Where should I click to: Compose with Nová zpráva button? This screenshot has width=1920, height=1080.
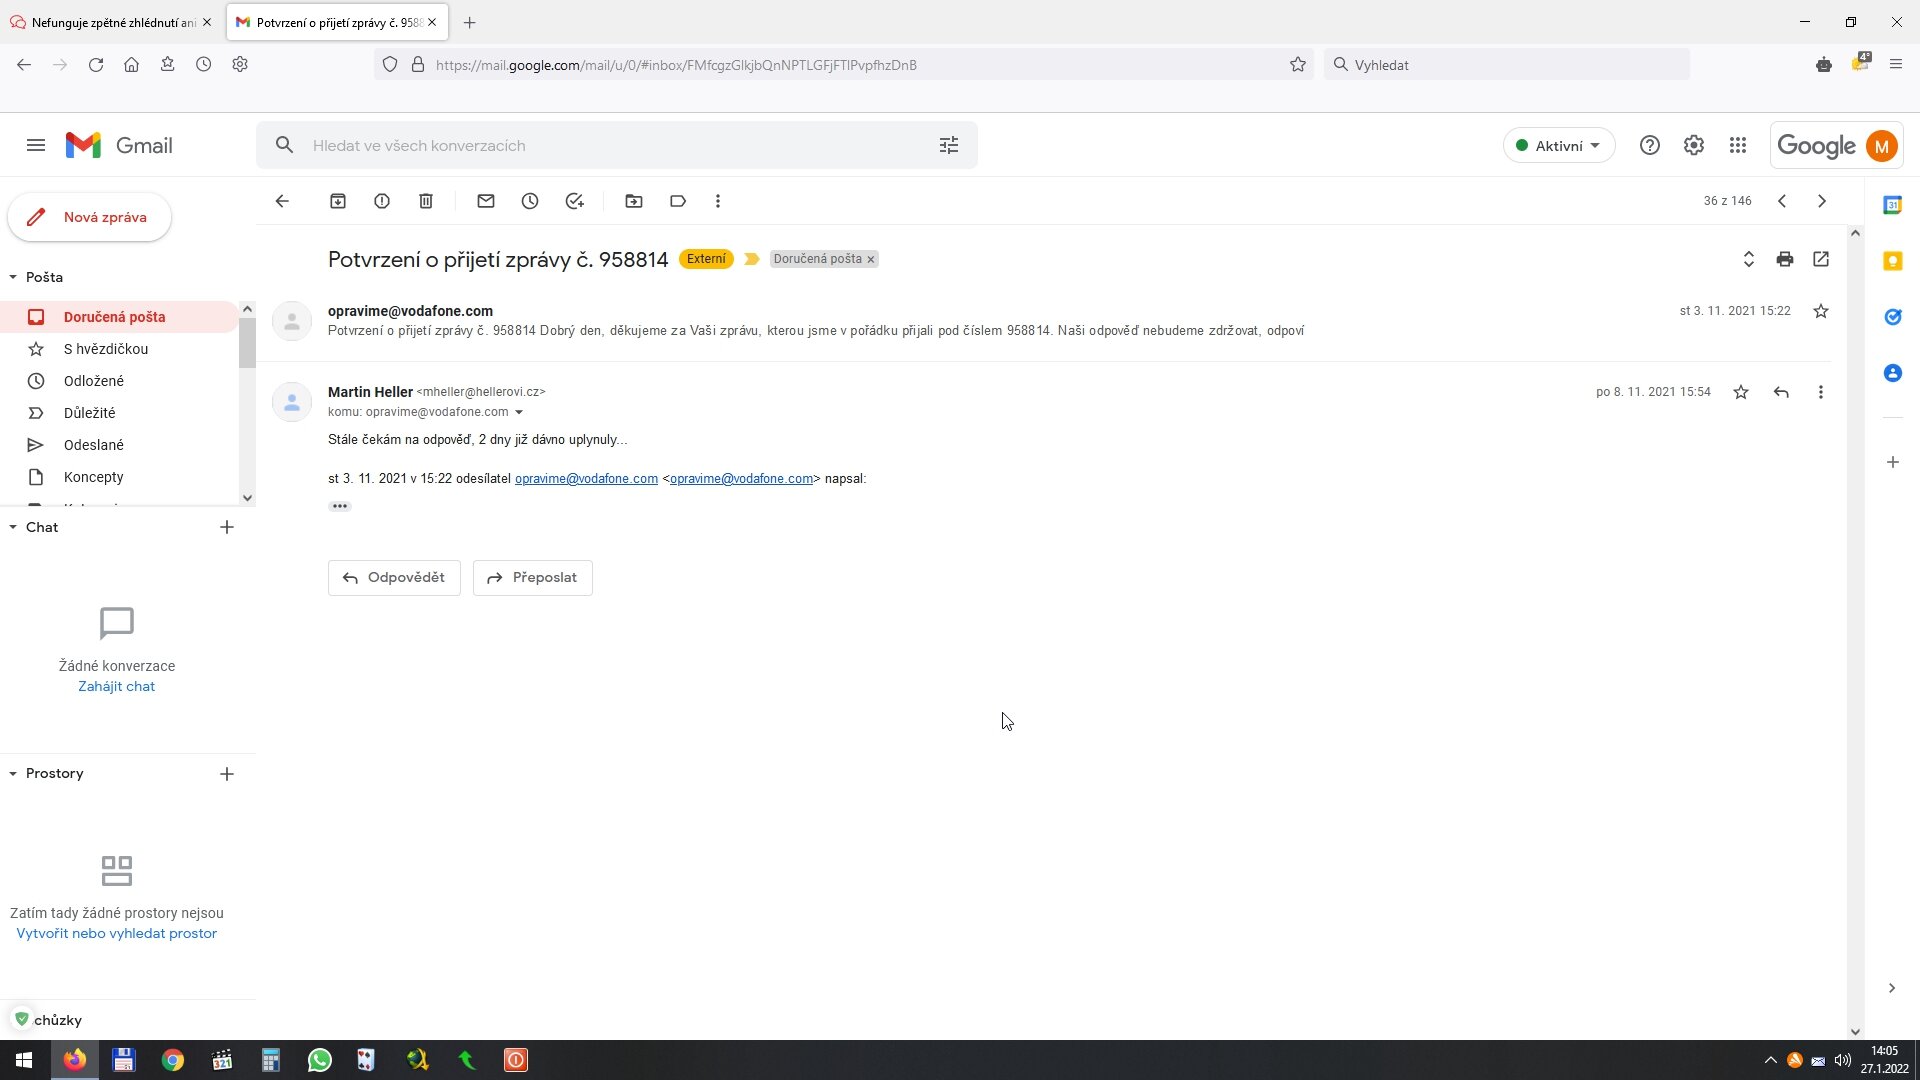pos(90,217)
